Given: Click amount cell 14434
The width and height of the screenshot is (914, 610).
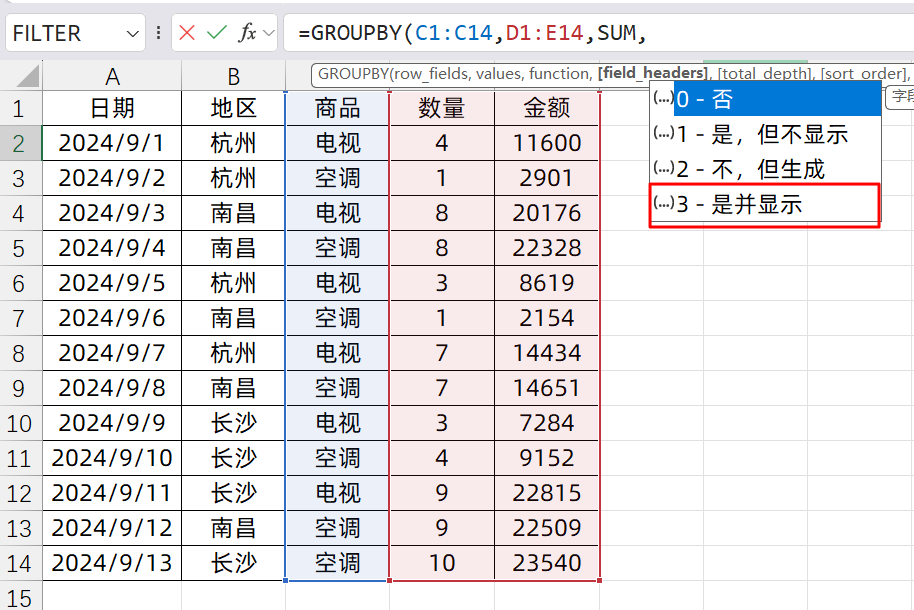Looking at the screenshot, I should (x=547, y=353).
